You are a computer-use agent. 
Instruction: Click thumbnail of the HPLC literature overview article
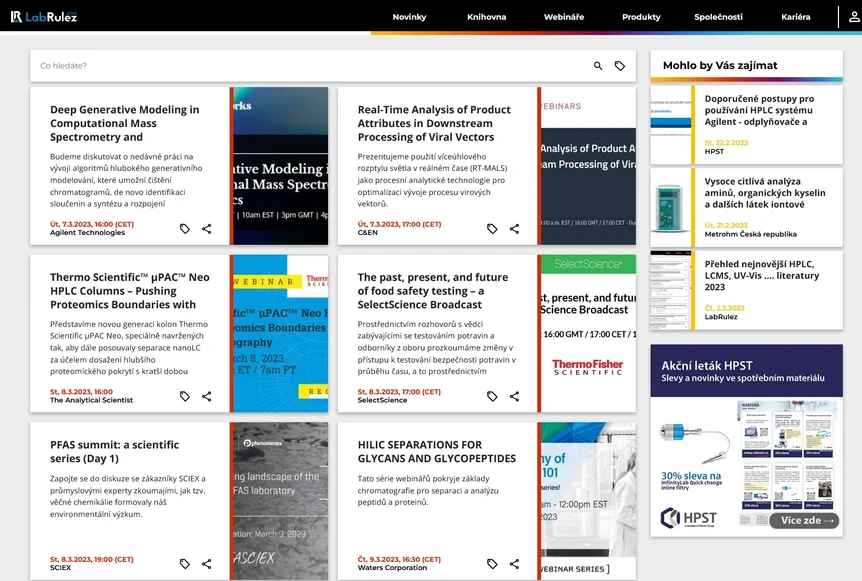(x=671, y=291)
